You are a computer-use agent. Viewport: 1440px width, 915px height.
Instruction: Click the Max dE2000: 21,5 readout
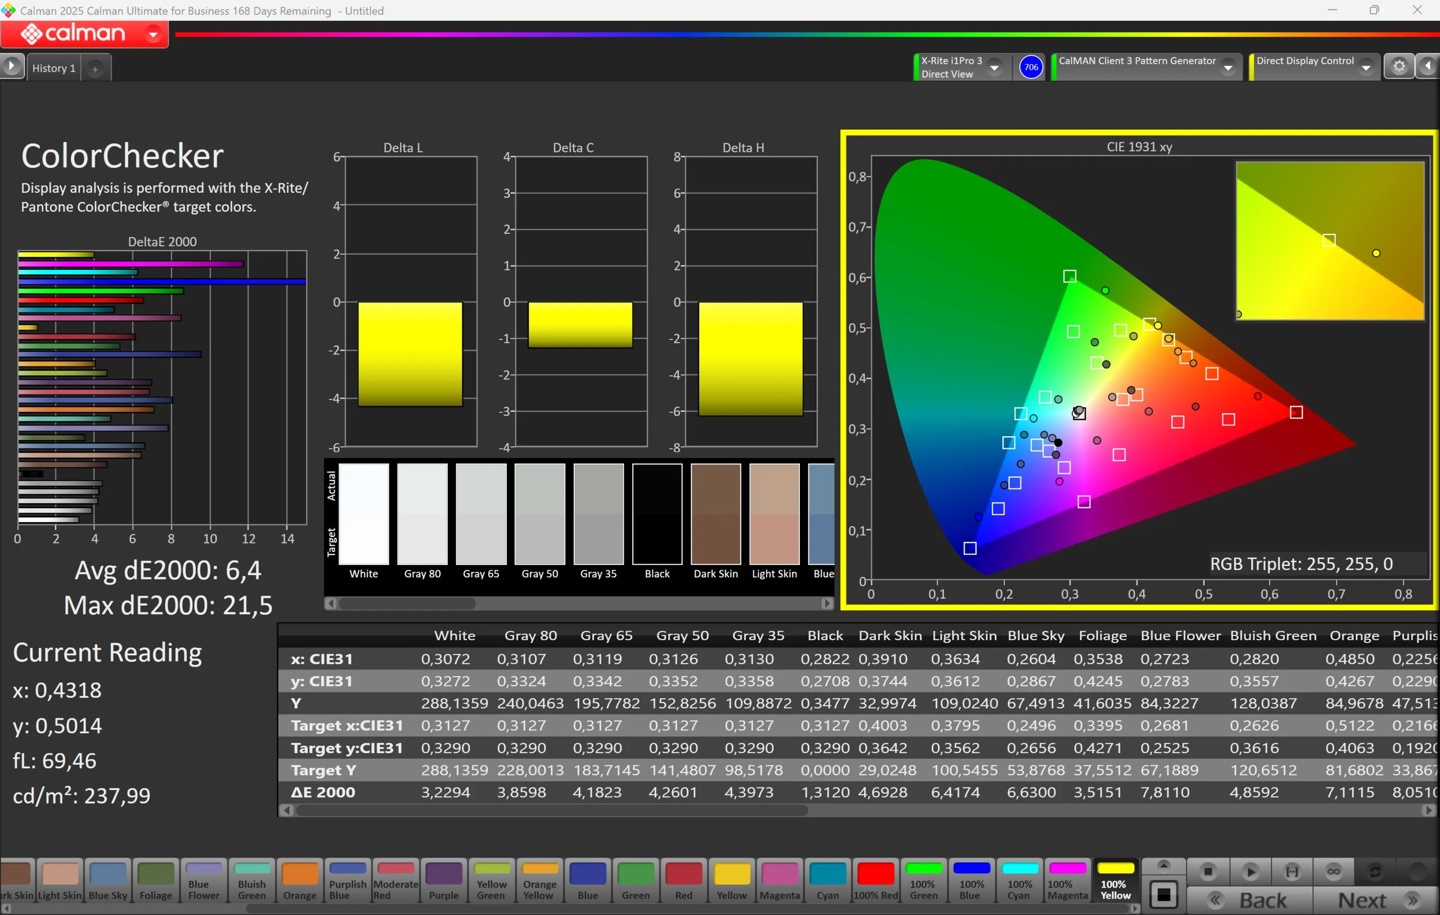coord(168,605)
